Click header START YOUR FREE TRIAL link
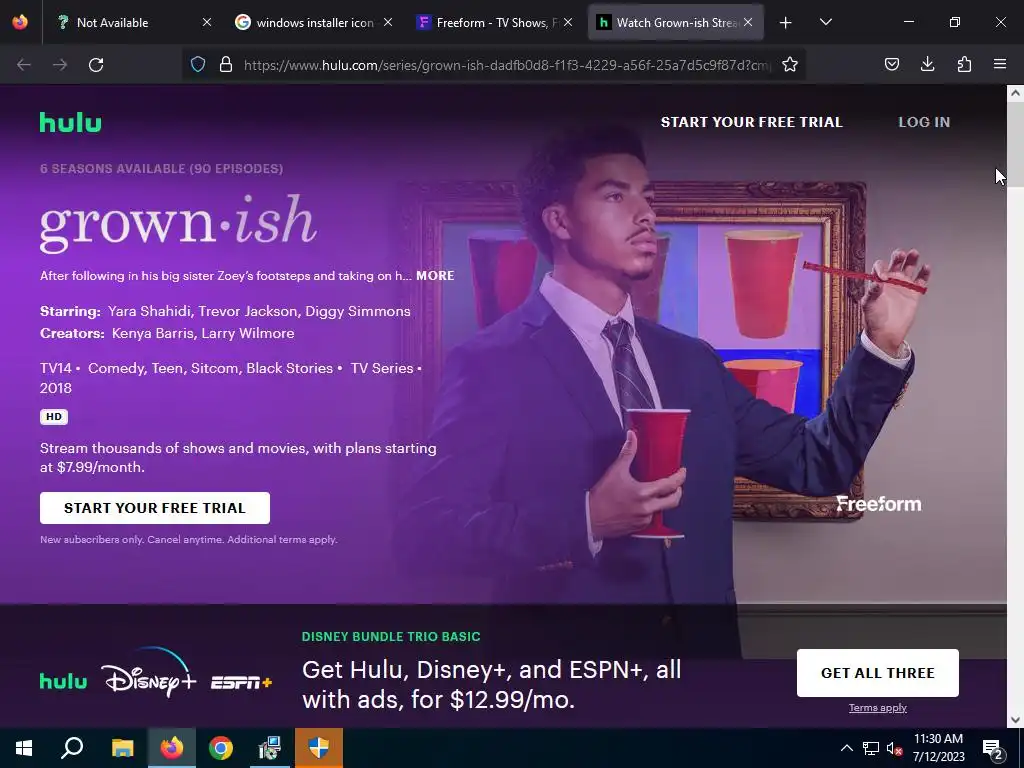Viewport: 1024px width, 768px height. (752, 122)
